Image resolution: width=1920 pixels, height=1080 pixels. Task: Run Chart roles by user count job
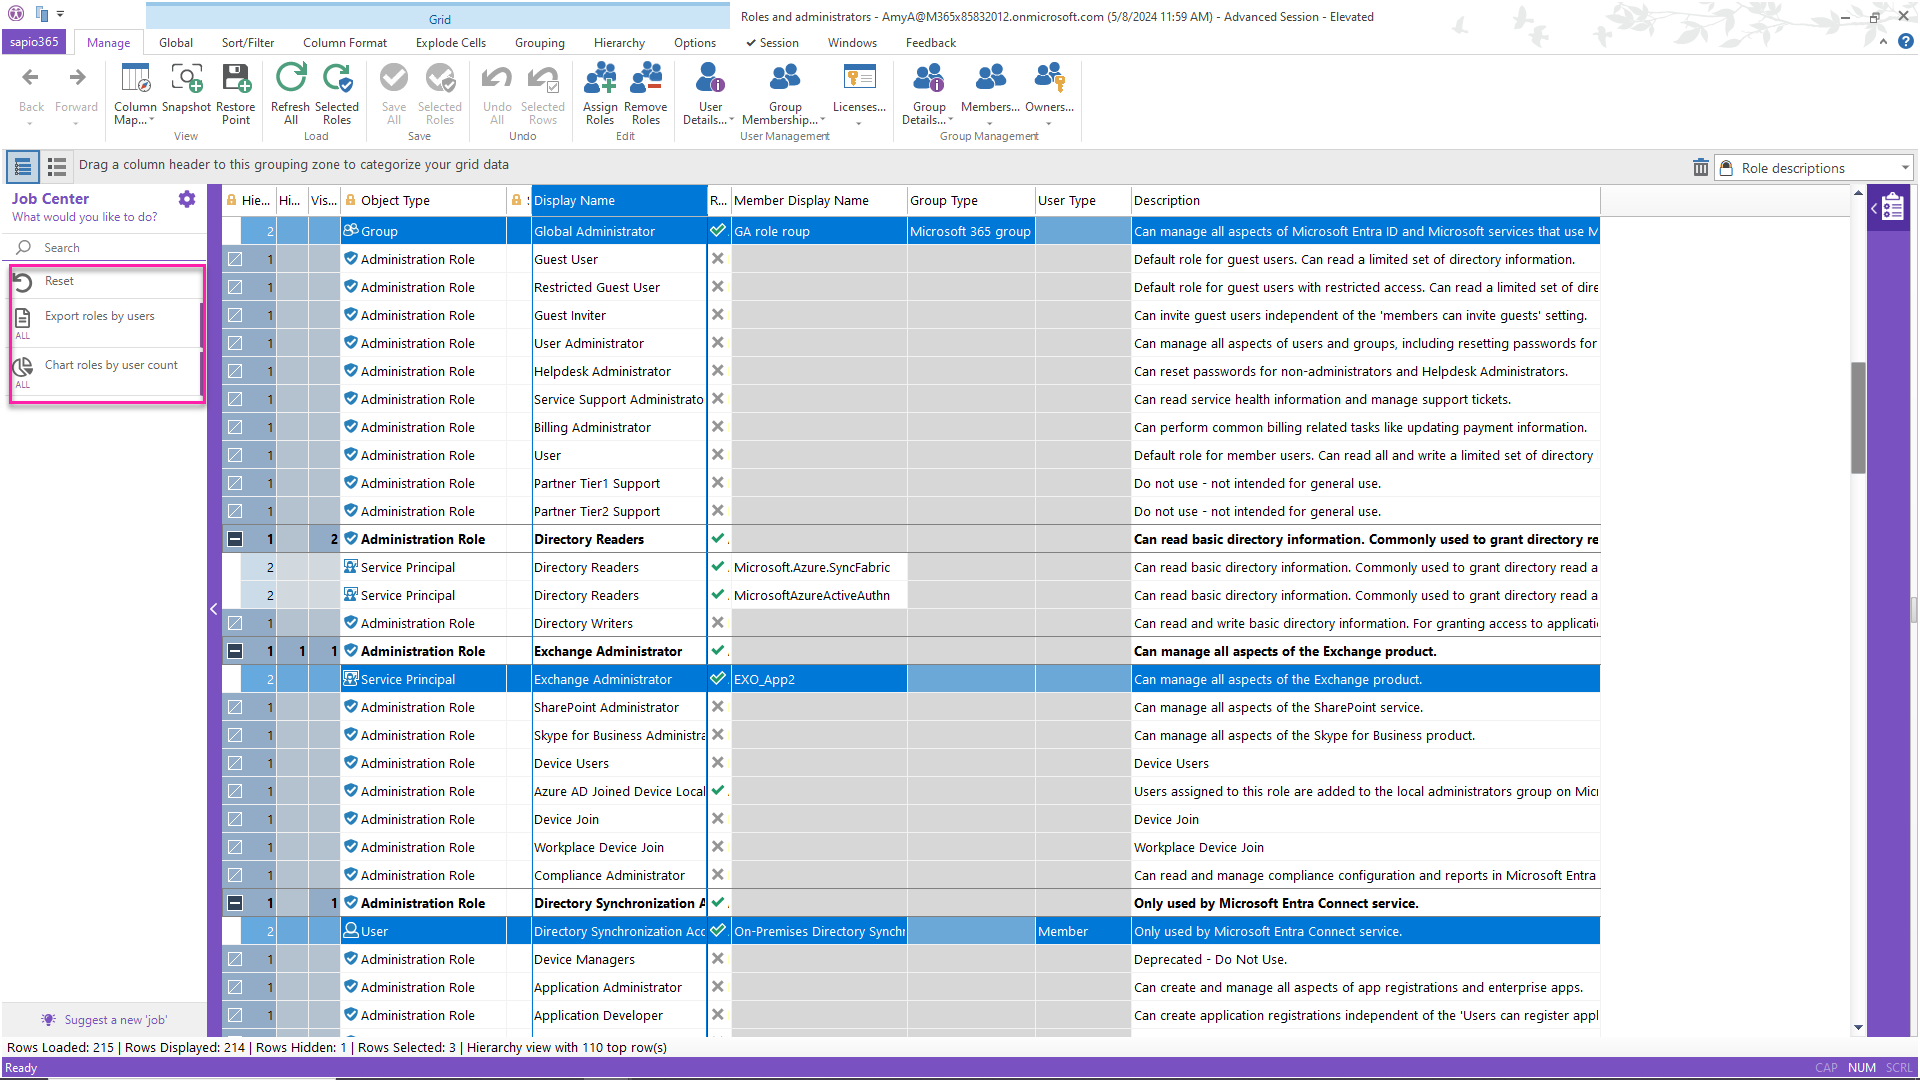(106, 371)
